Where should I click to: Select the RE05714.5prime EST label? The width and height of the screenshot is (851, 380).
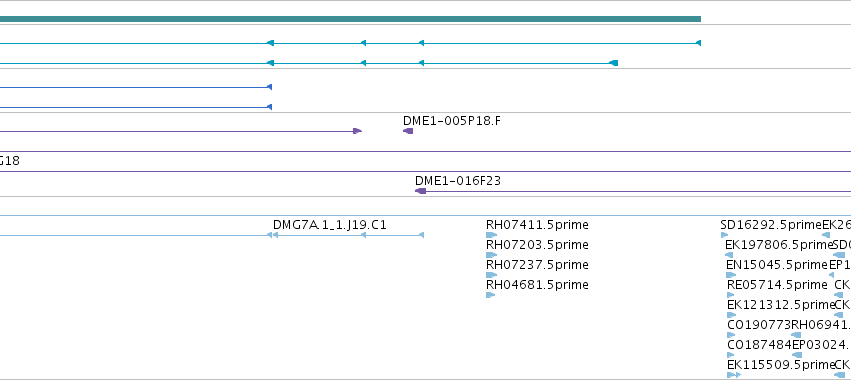point(777,284)
